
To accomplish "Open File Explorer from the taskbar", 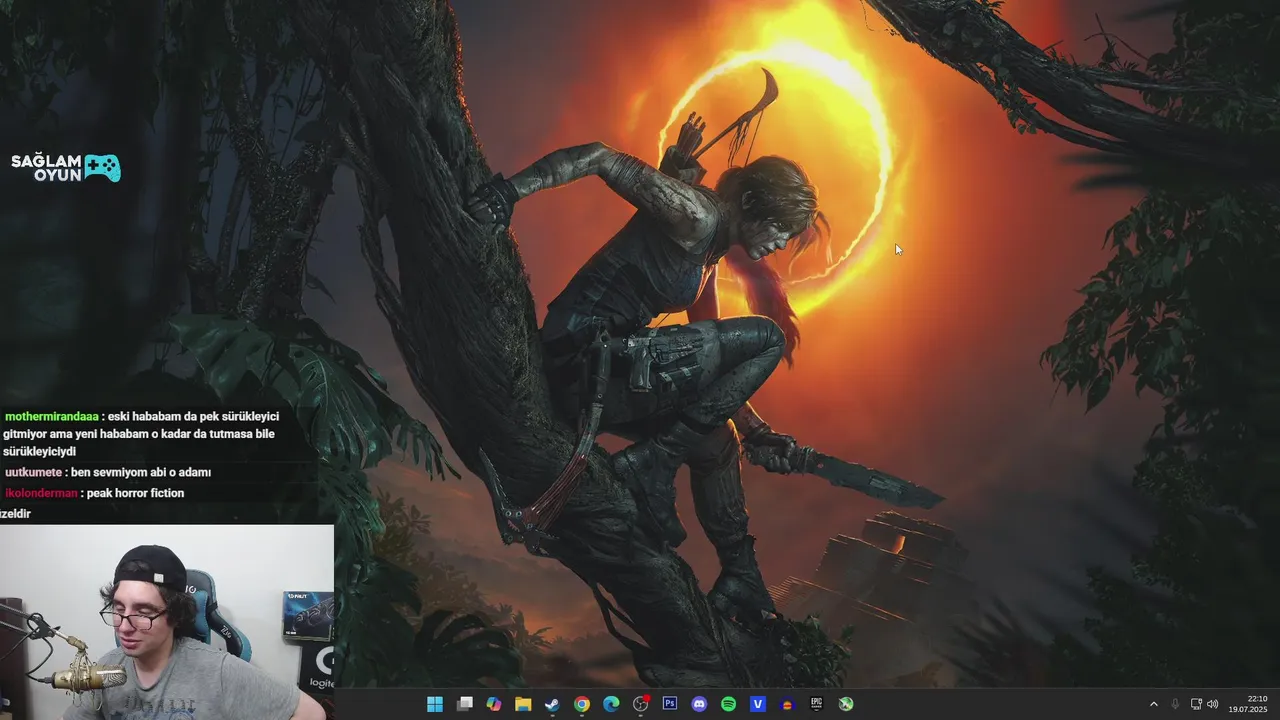I will tap(523, 704).
